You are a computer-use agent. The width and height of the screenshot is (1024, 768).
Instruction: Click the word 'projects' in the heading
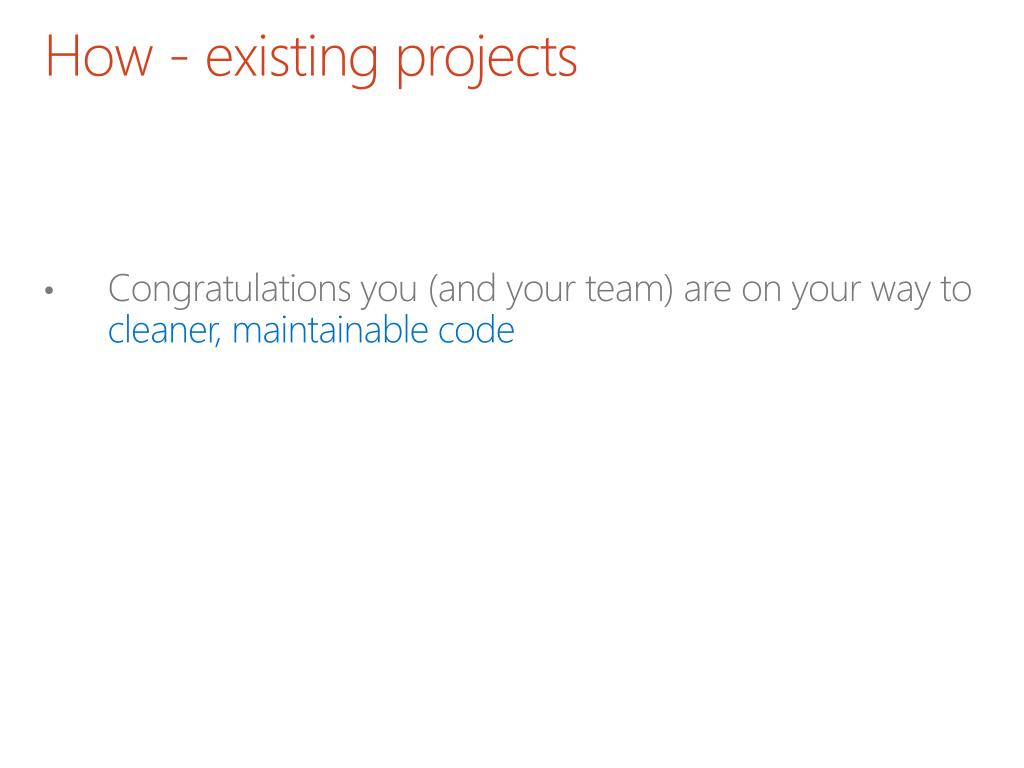coord(487,60)
